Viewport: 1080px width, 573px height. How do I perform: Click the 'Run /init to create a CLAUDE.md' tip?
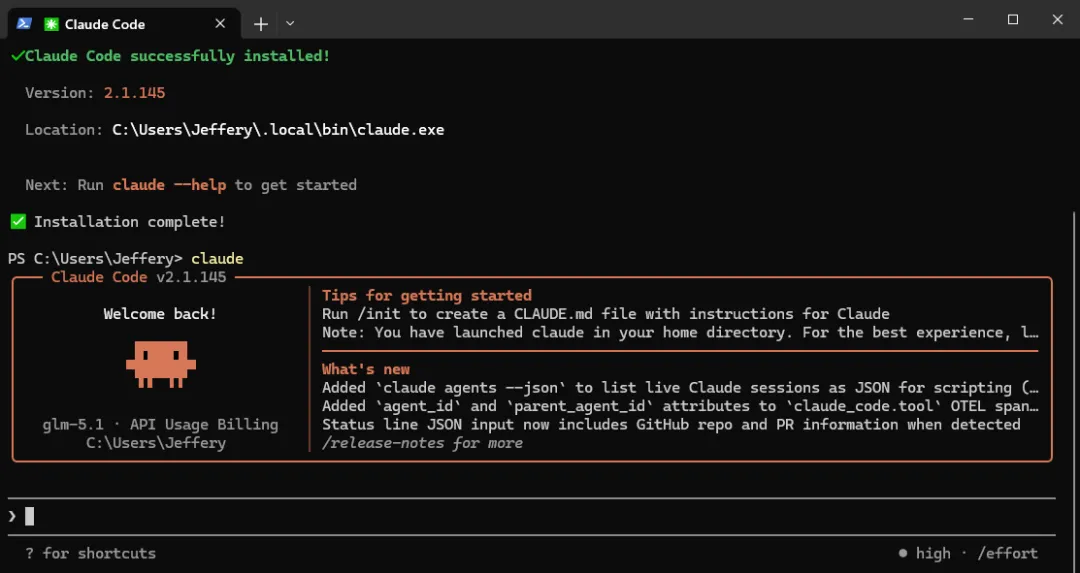(x=605, y=314)
